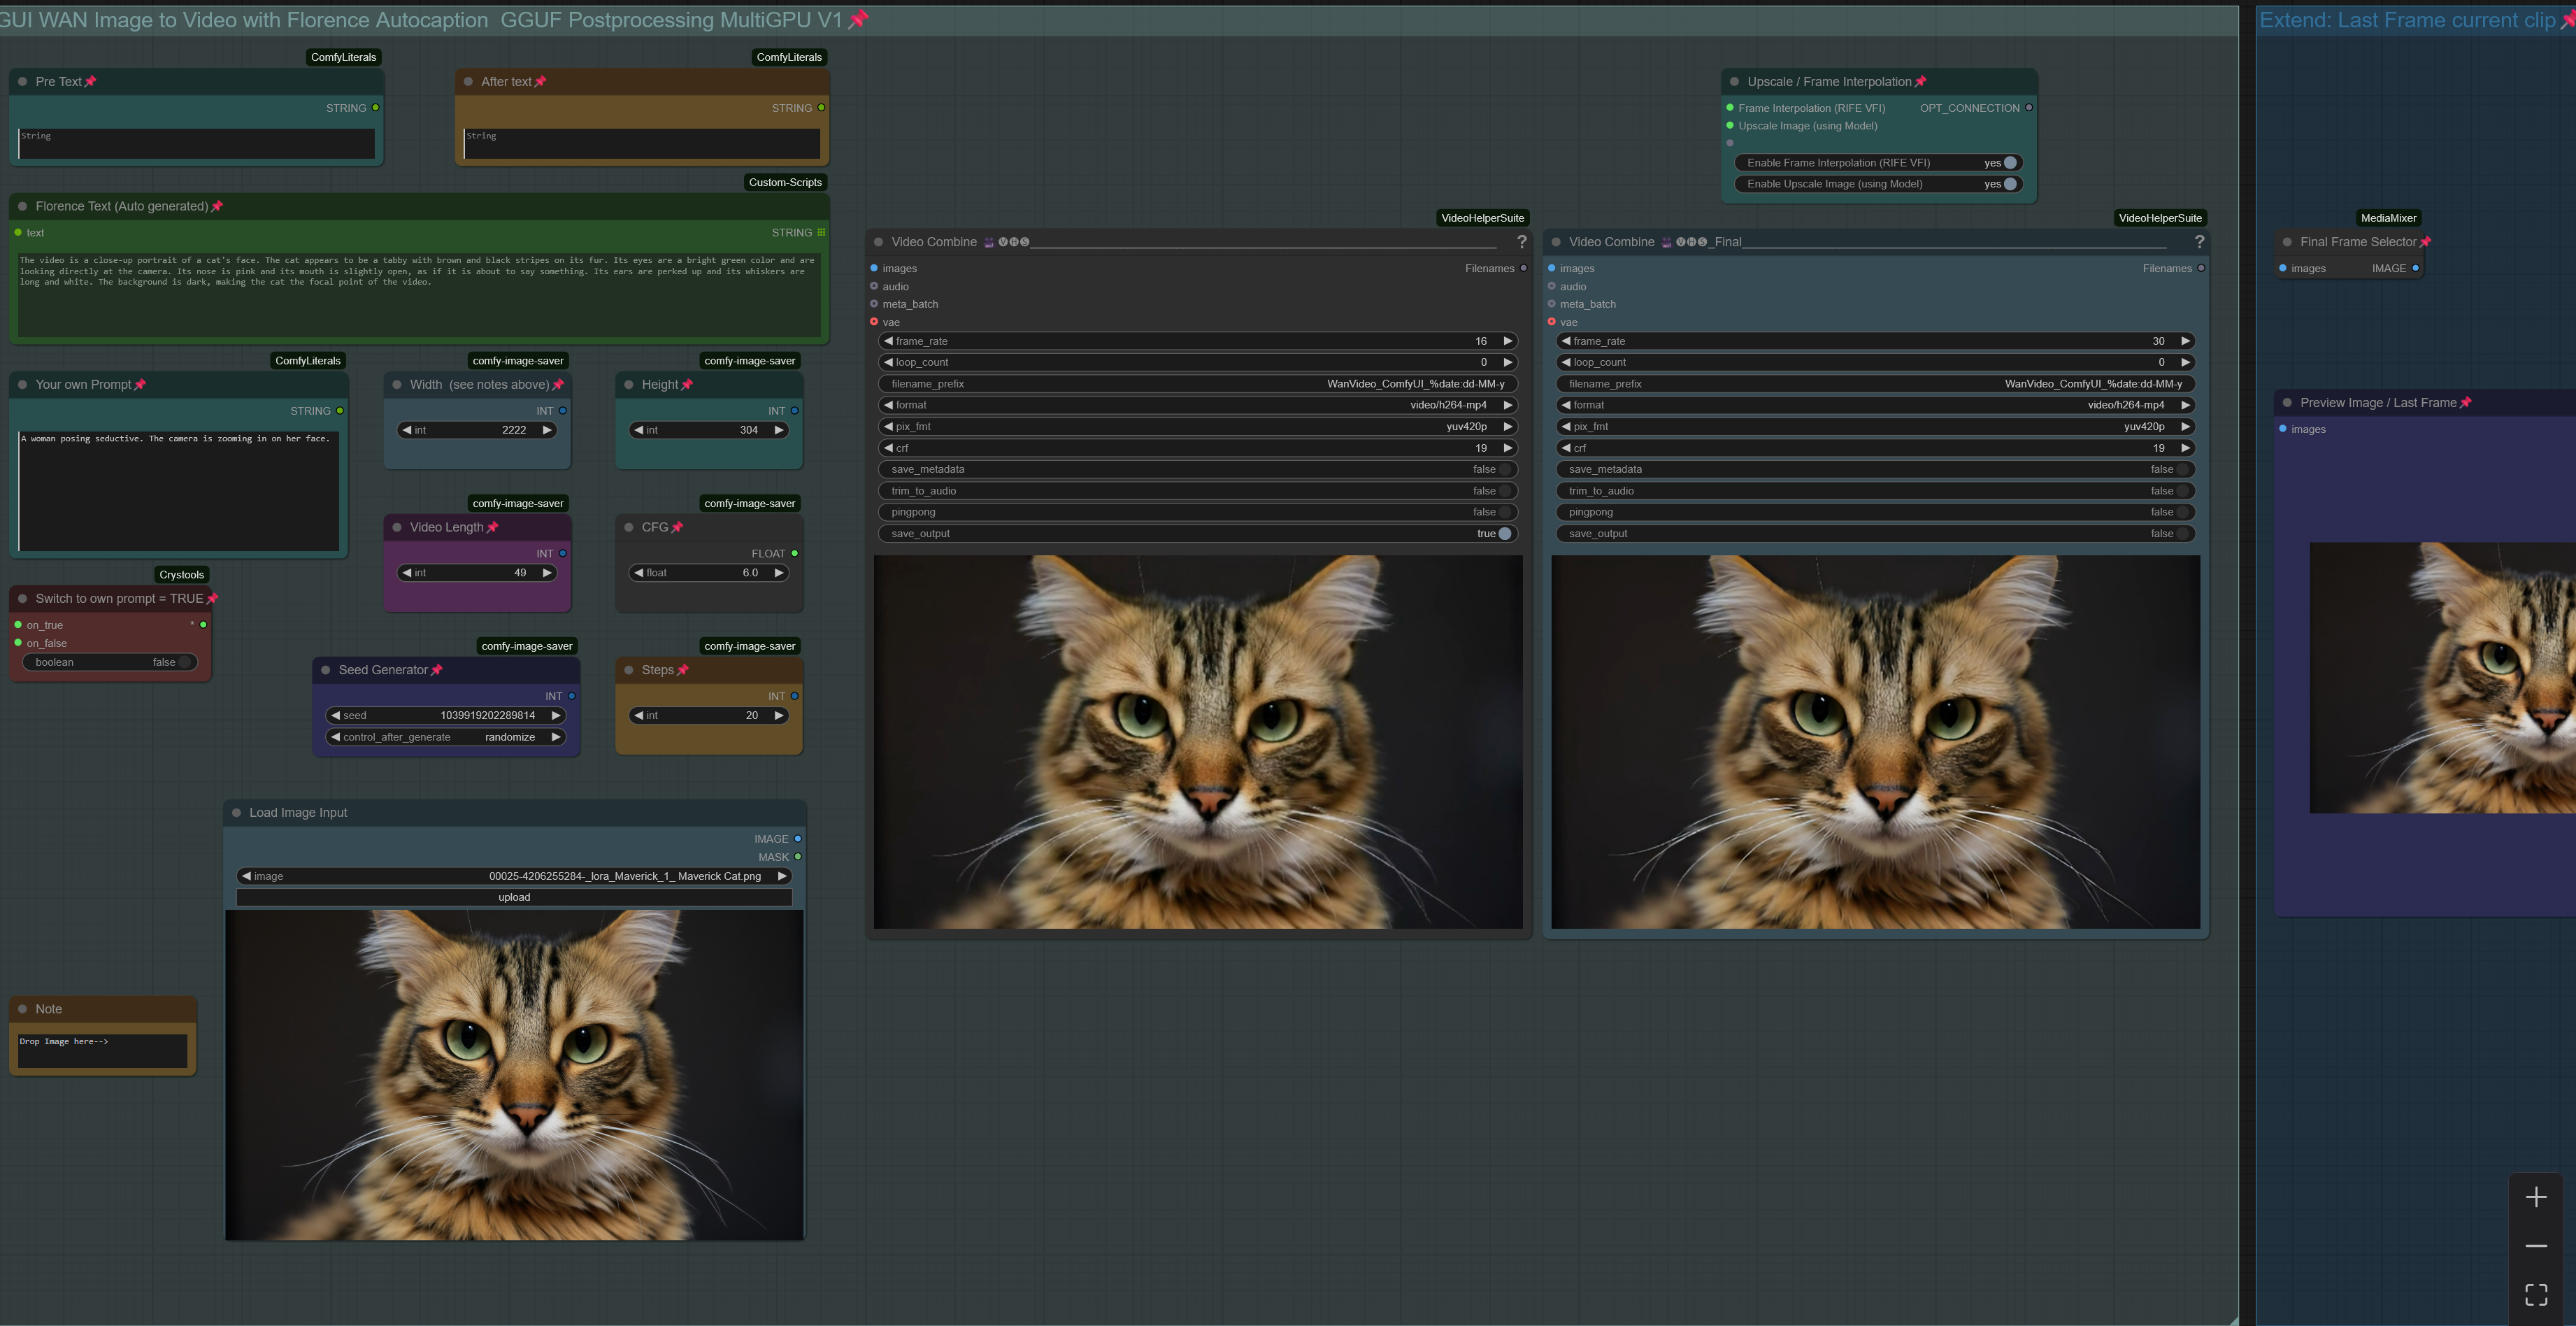Increase Steps int value with right arrow

778,716
